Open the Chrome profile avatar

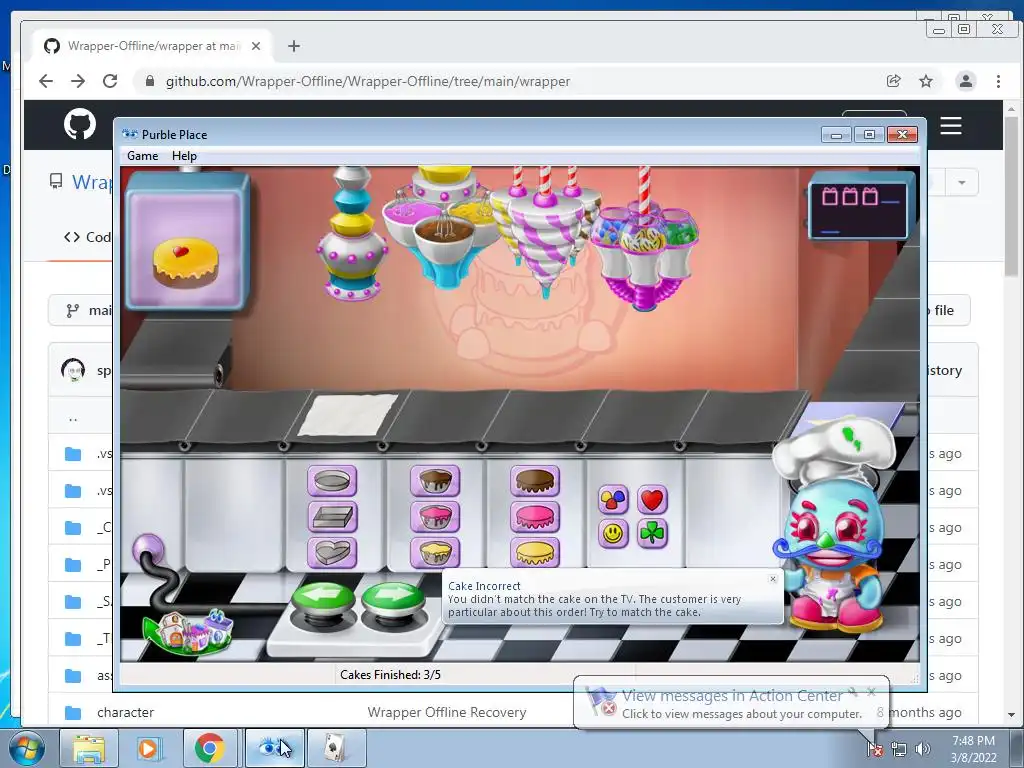(965, 81)
